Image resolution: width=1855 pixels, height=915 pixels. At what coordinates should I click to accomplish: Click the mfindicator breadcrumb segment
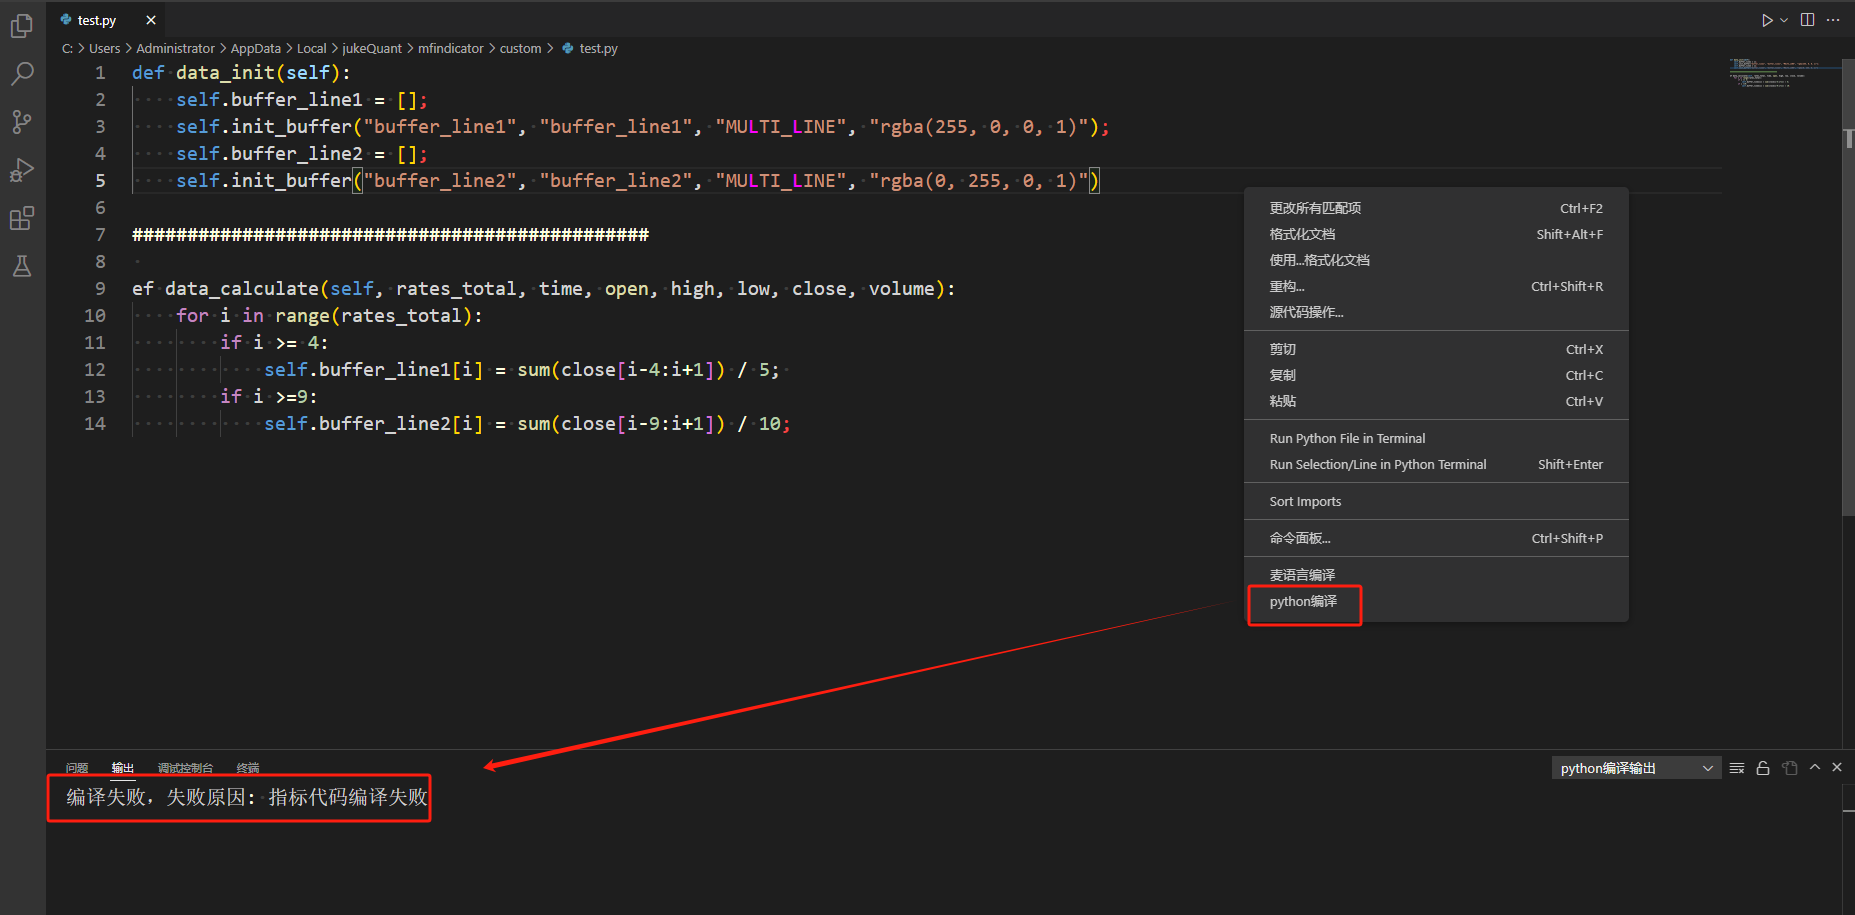click(x=451, y=48)
